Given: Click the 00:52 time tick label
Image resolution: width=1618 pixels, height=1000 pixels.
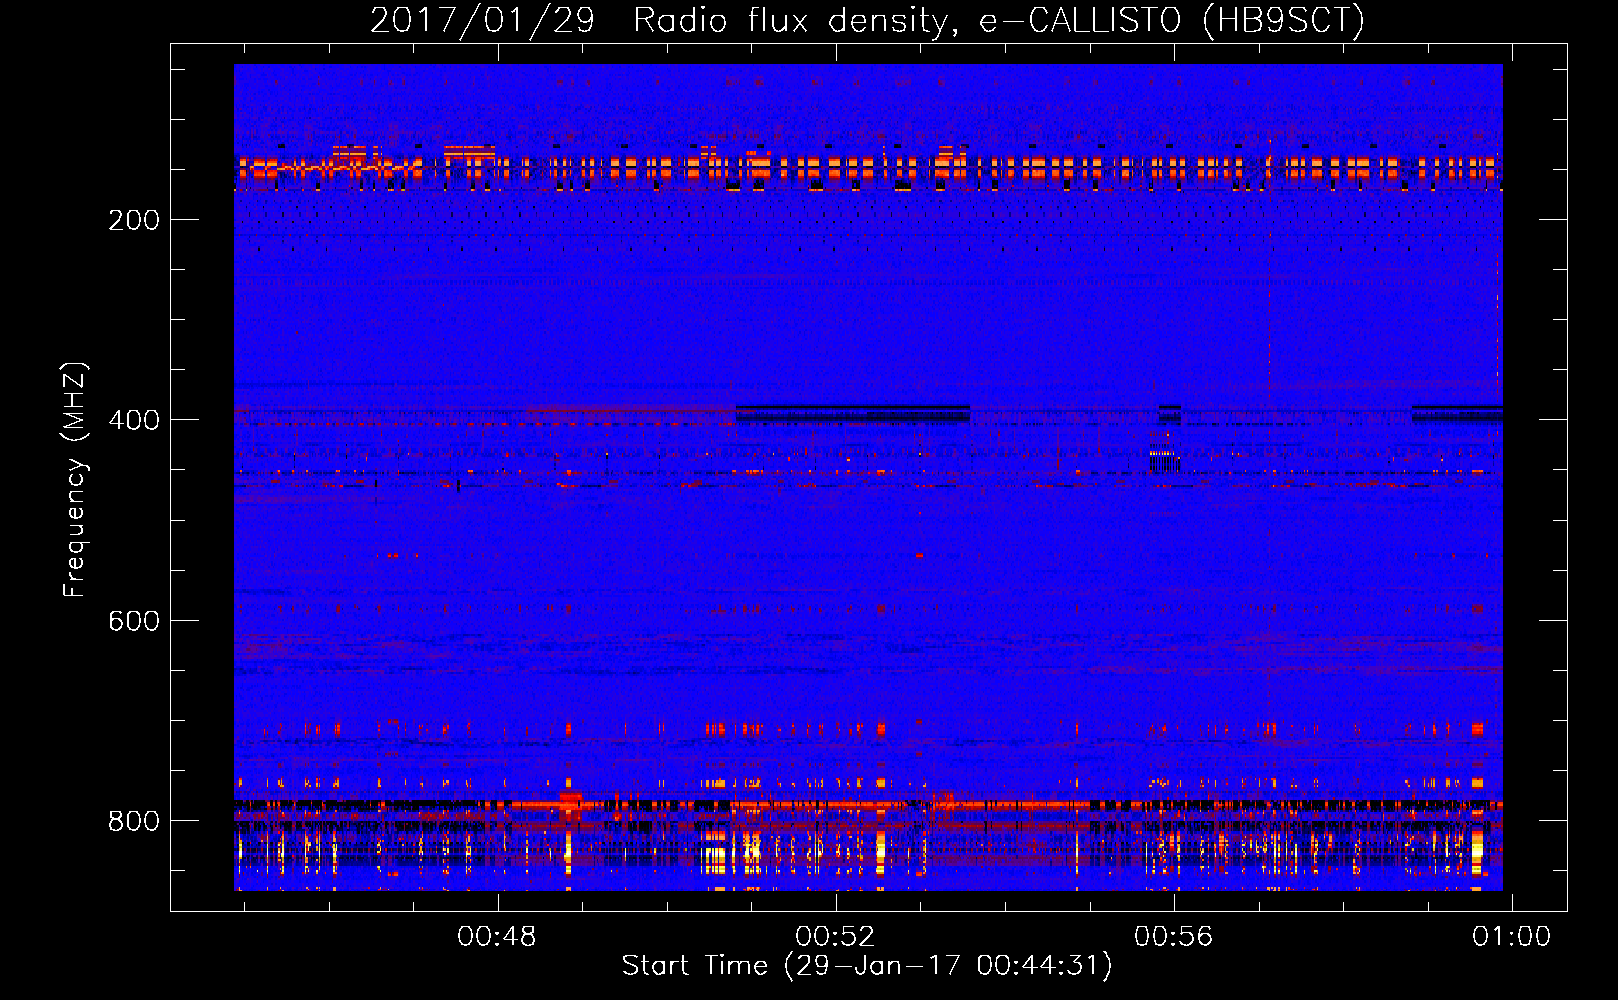Looking at the screenshot, I should click(835, 936).
